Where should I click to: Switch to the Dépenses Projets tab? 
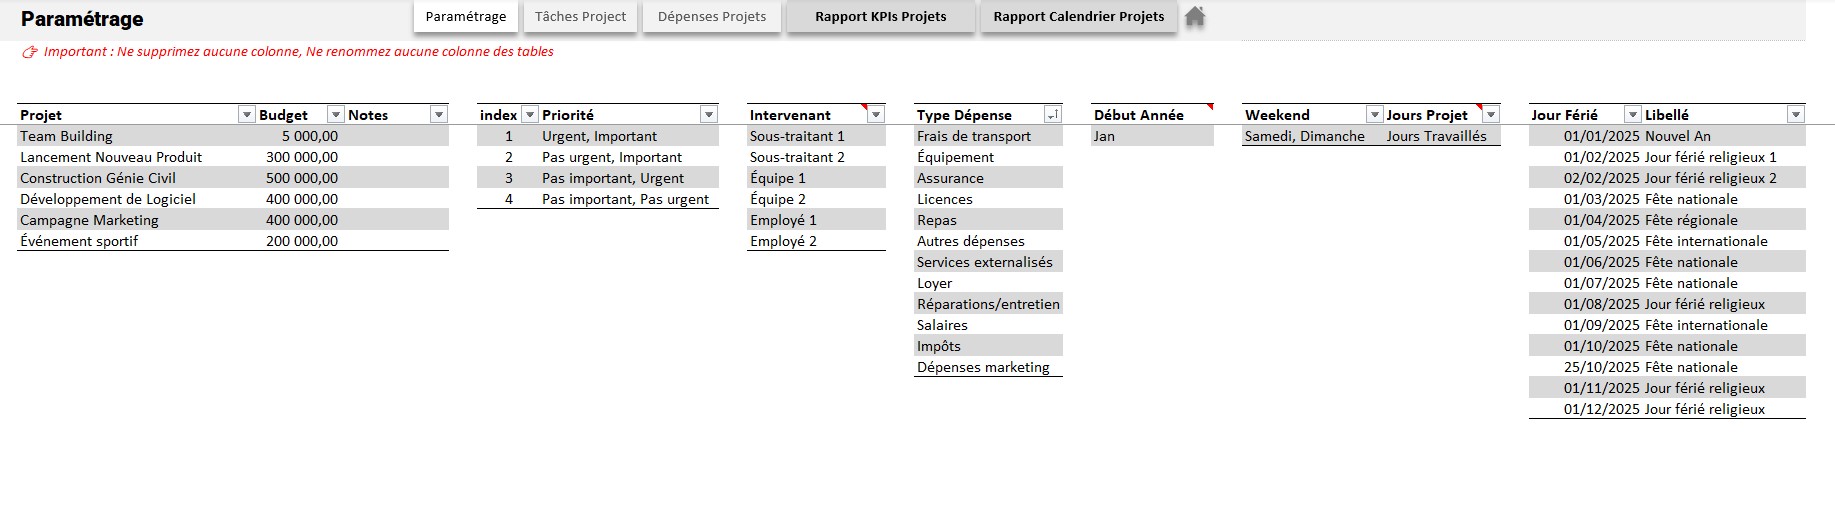click(712, 17)
